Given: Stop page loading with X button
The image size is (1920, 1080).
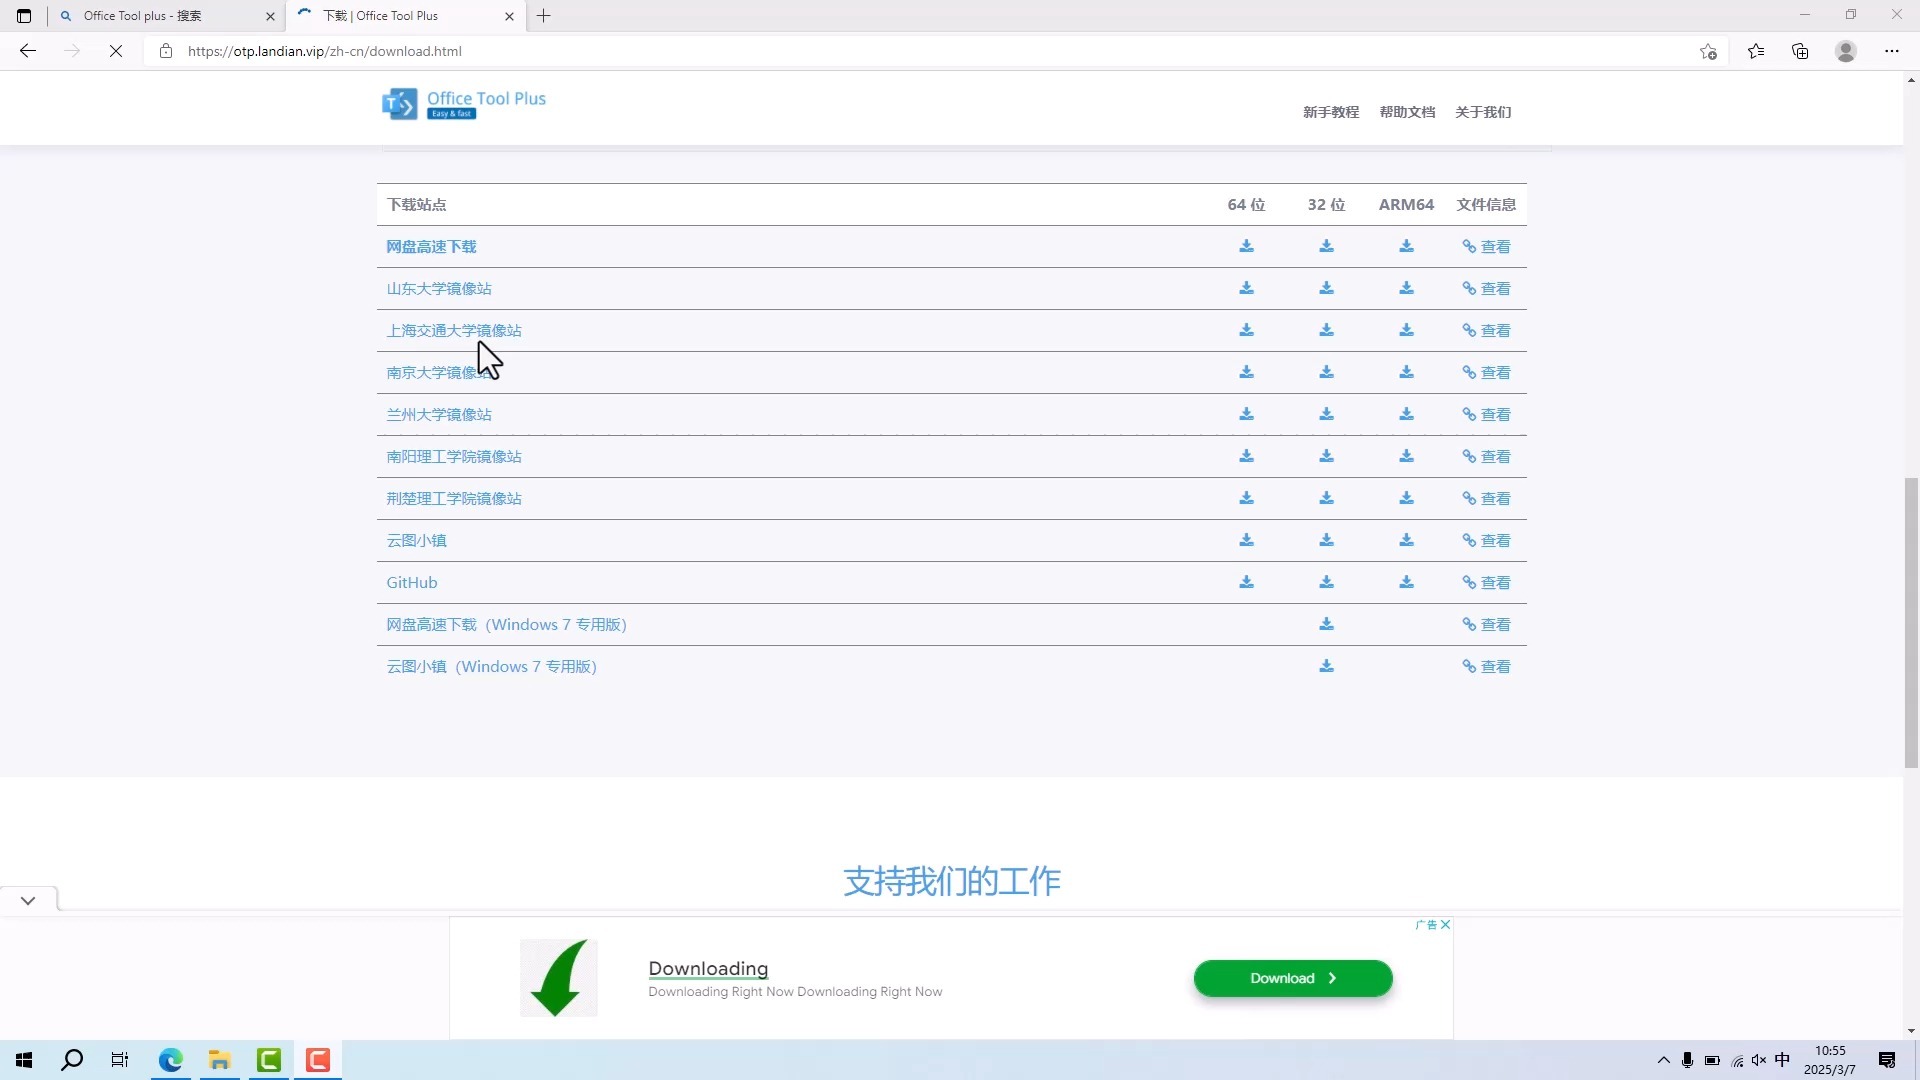Looking at the screenshot, I should click(x=116, y=51).
